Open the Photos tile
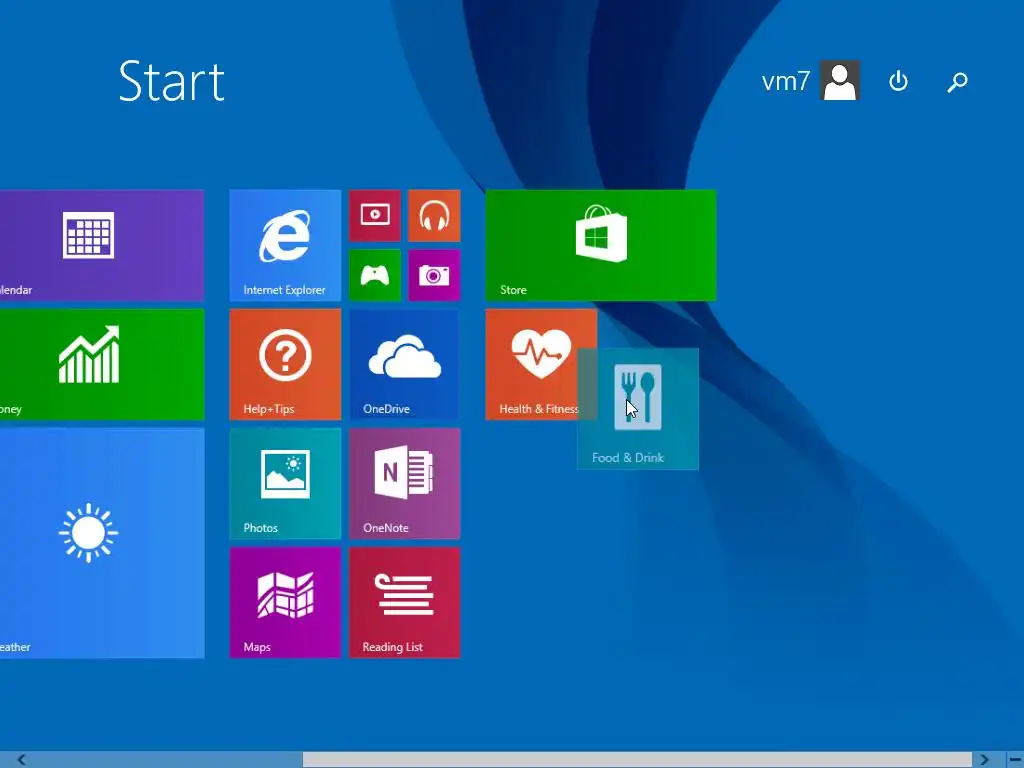 click(x=285, y=483)
